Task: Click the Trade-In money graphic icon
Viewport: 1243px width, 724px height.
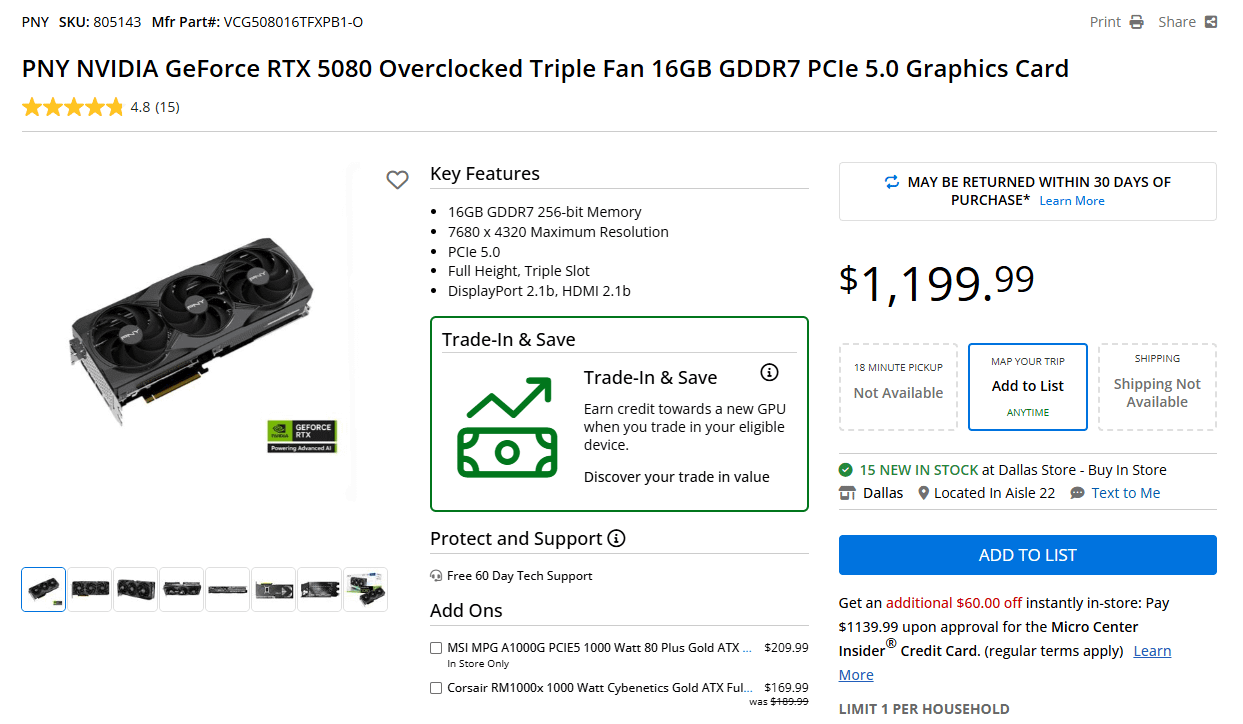Action: [x=506, y=427]
